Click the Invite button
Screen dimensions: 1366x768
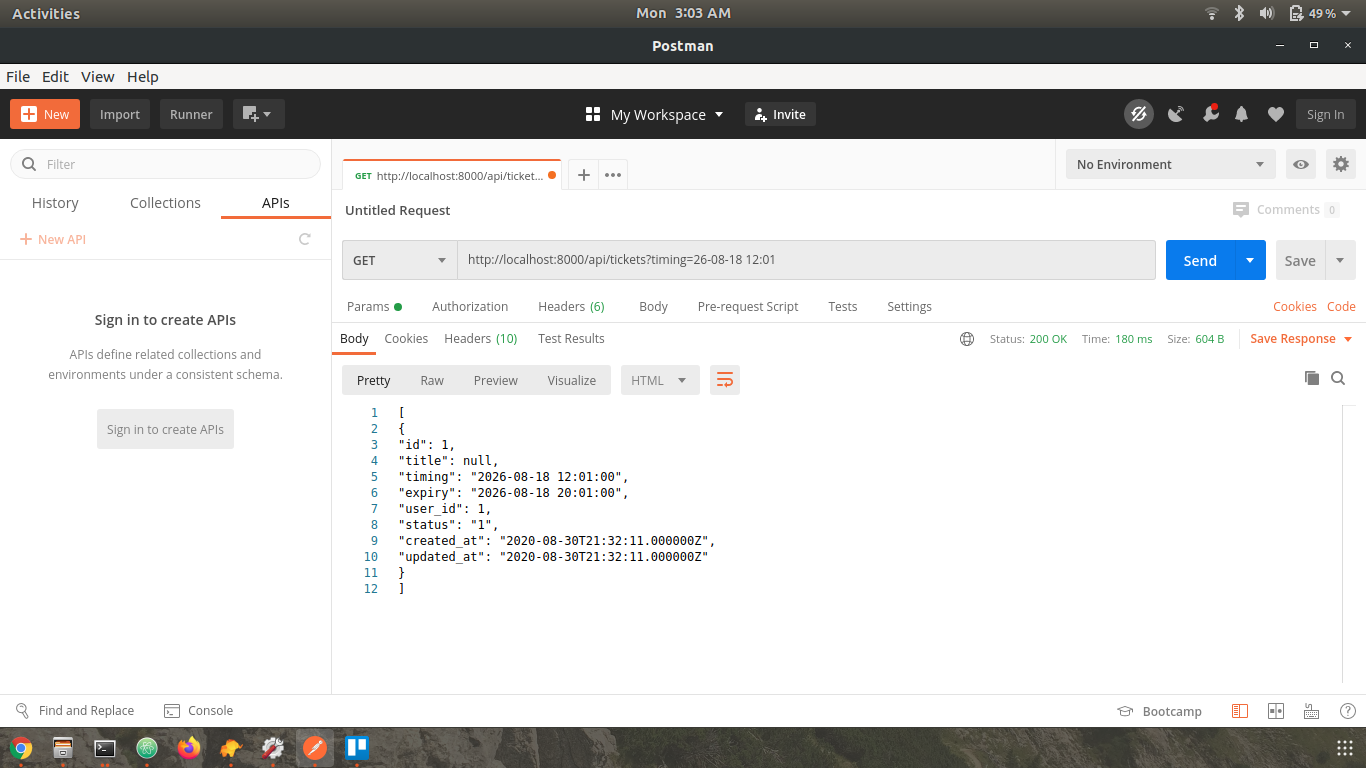click(x=780, y=114)
